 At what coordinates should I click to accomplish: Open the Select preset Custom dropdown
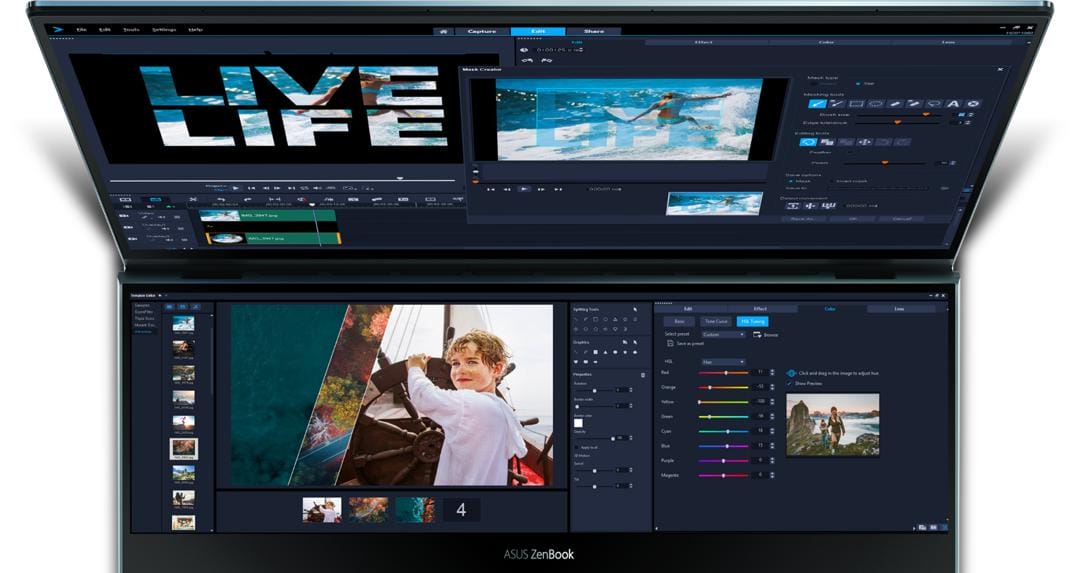[x=722, y=334]
